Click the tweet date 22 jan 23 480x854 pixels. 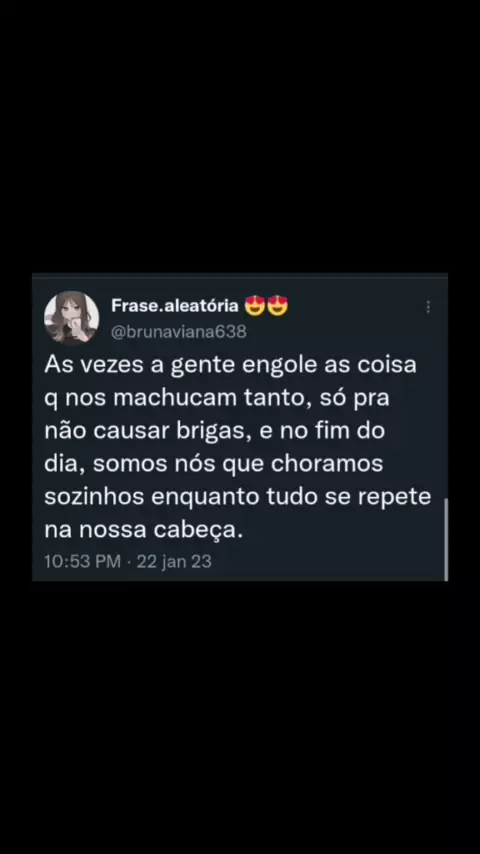tap(174, 562)
